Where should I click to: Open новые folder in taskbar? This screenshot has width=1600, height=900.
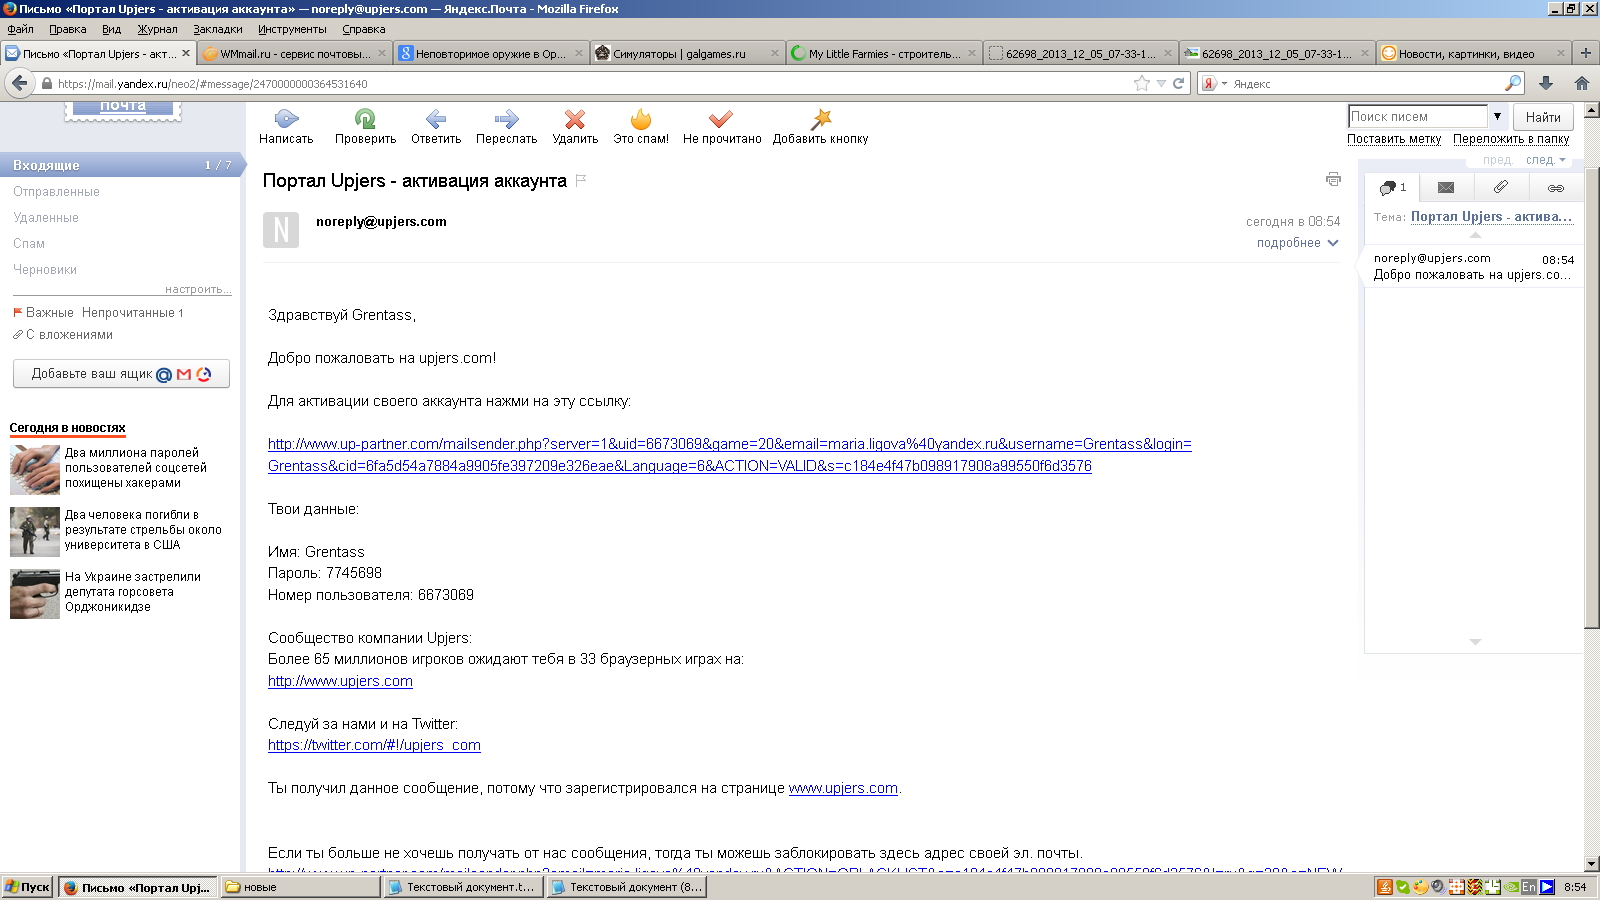[x=301, y=887]
